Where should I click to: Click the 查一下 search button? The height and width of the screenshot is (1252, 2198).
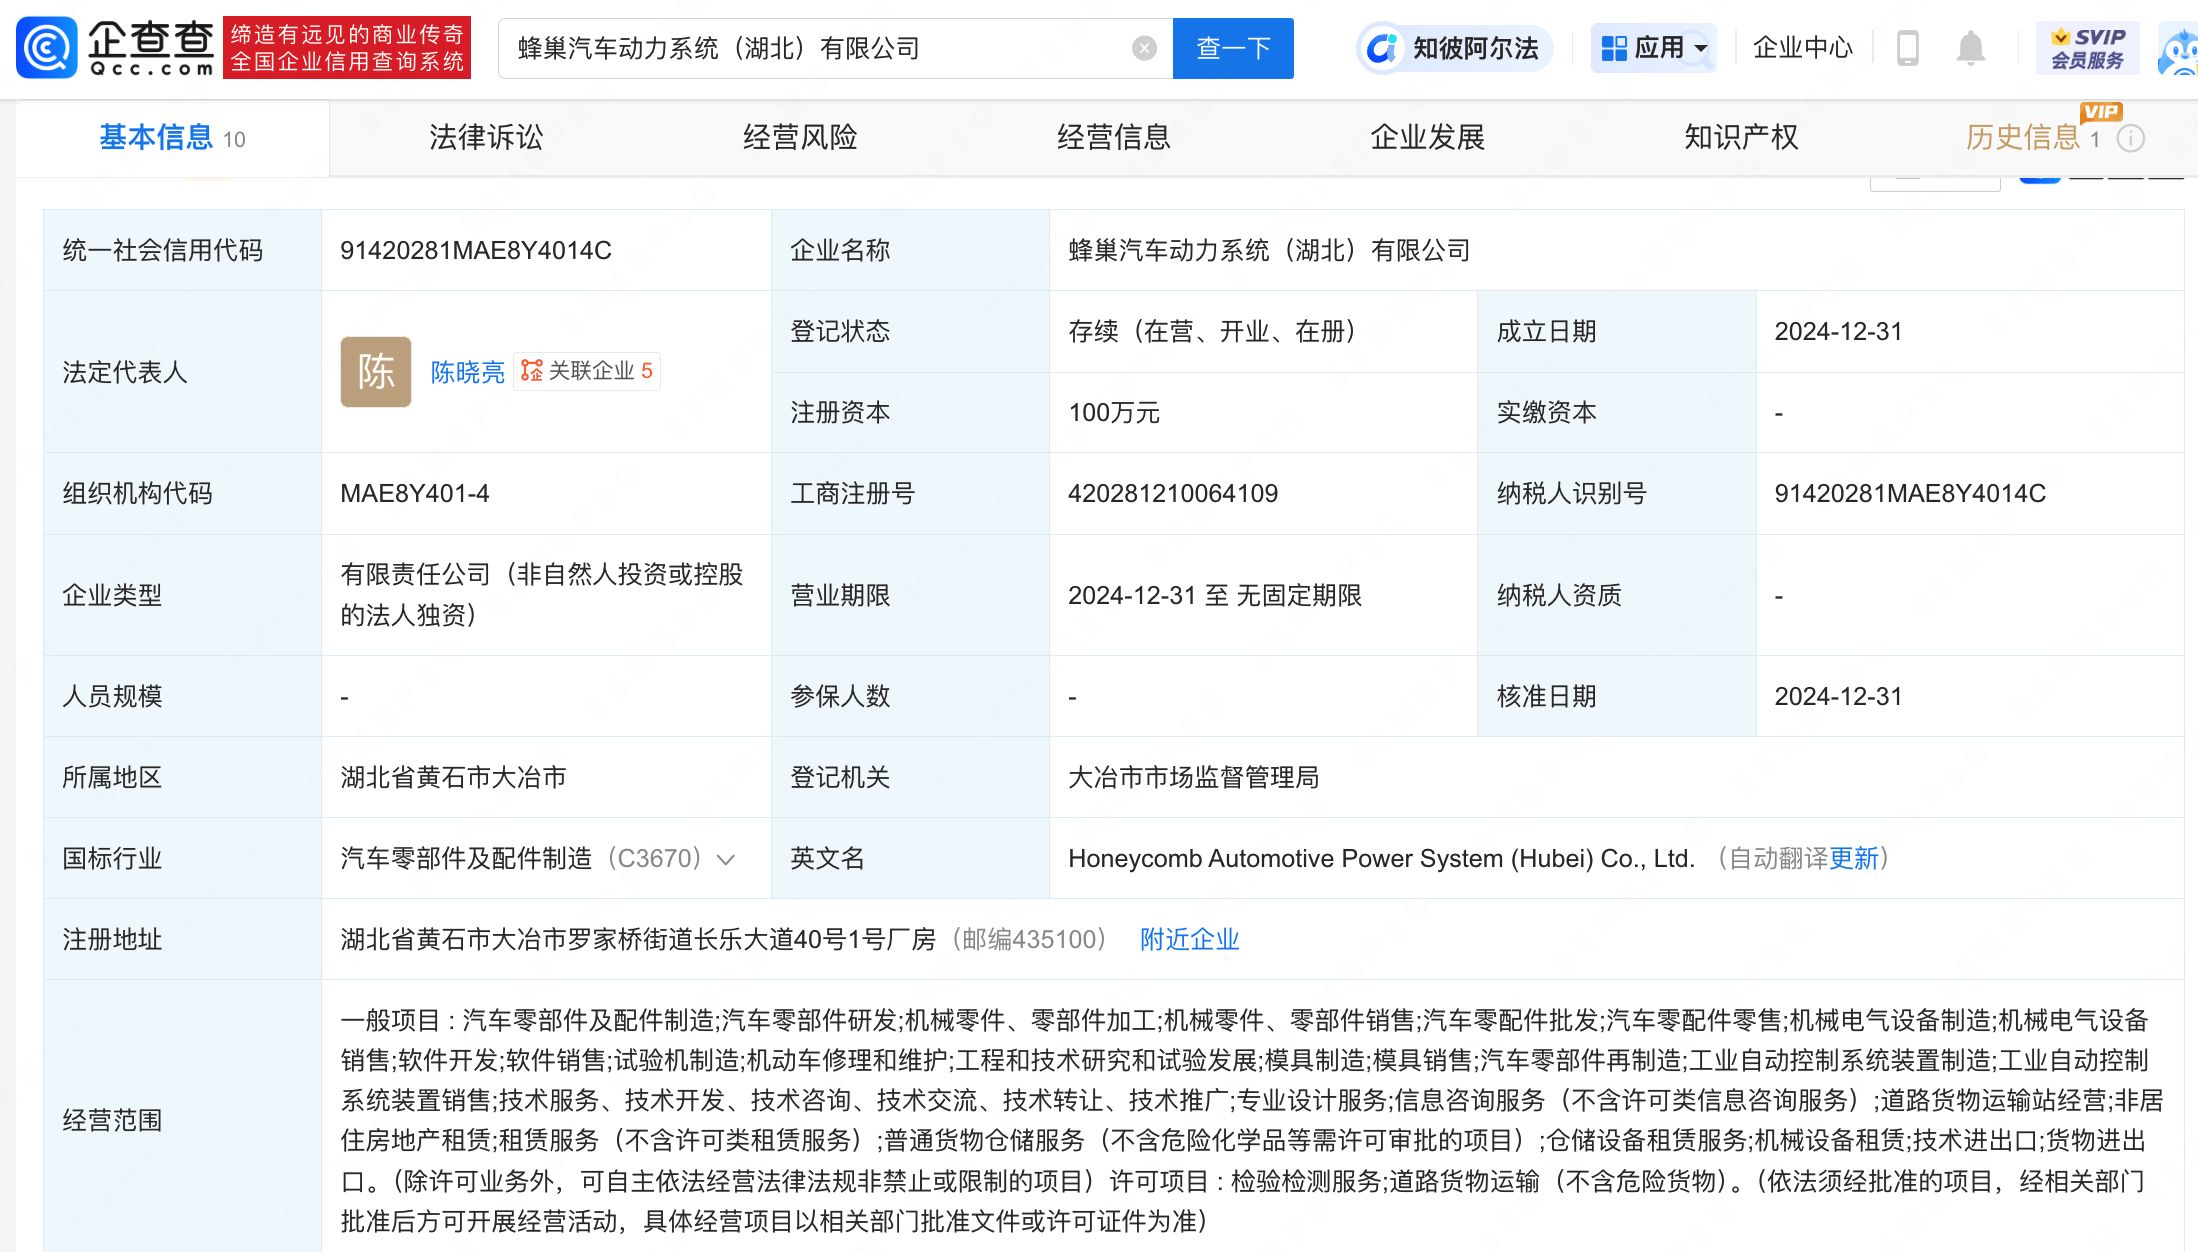tap(1233, 48)
